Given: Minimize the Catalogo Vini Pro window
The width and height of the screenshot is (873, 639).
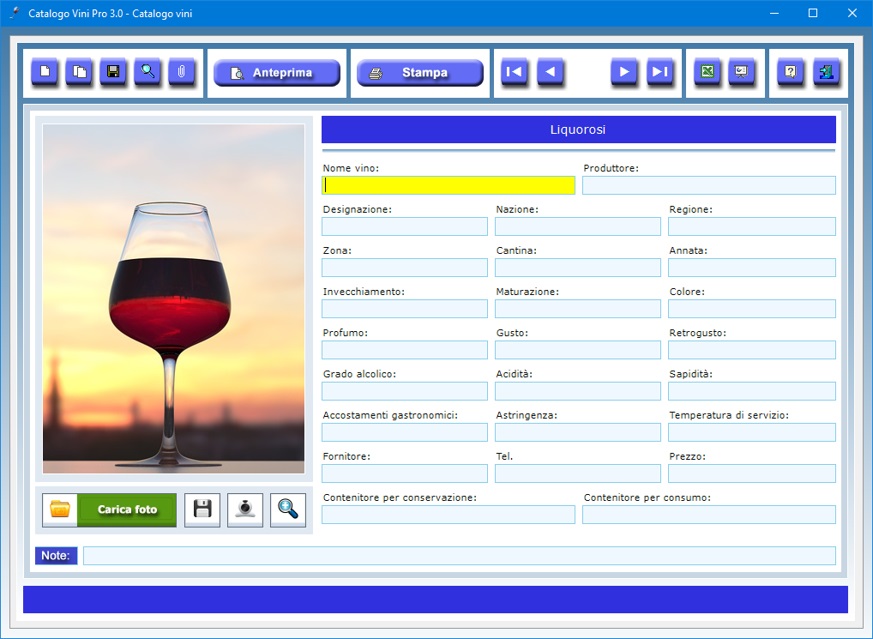Looking at the screenshot, I should [x=774, y=13].
